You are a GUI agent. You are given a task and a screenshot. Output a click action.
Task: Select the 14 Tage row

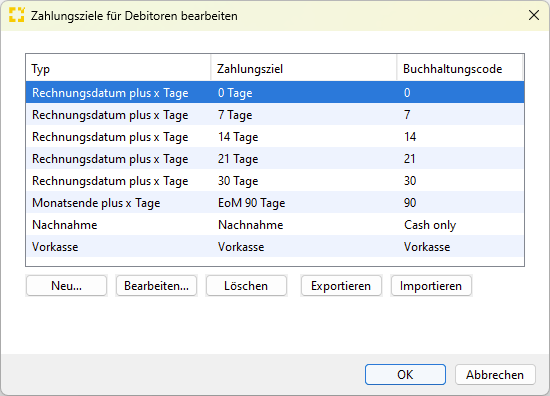tap(275, 137)
